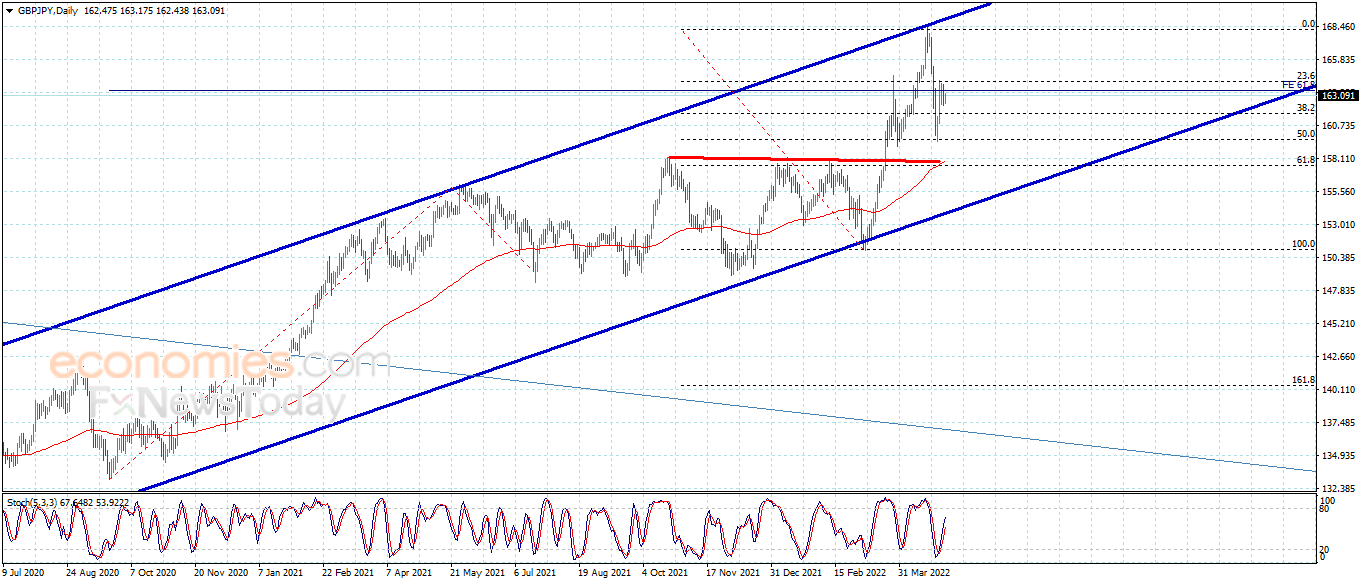The image size is (1362, 584).
Task: Click the 9 Jul 2020 date label
Action: (23, 574)
